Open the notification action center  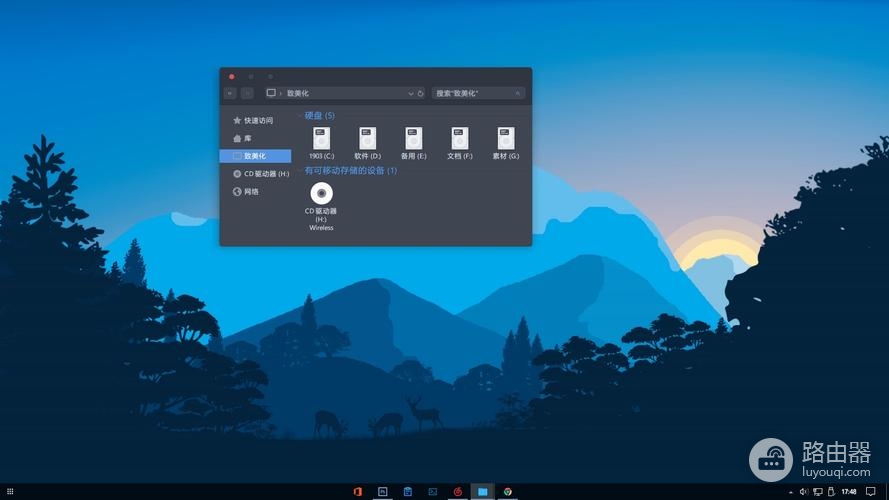pos(870,492)
